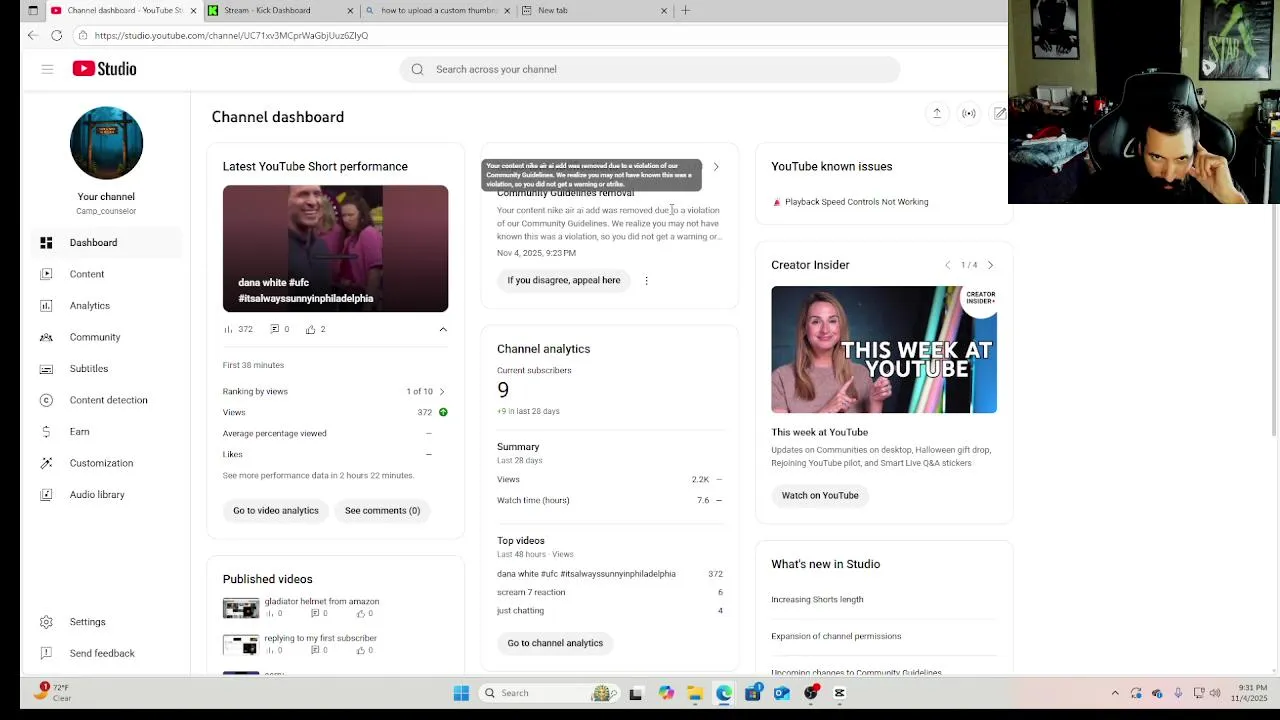Viewport: 1280px width, 720px height.
Task: Click Go to channel analytics button
Action: pyautogui.click(x=555, y=643)
